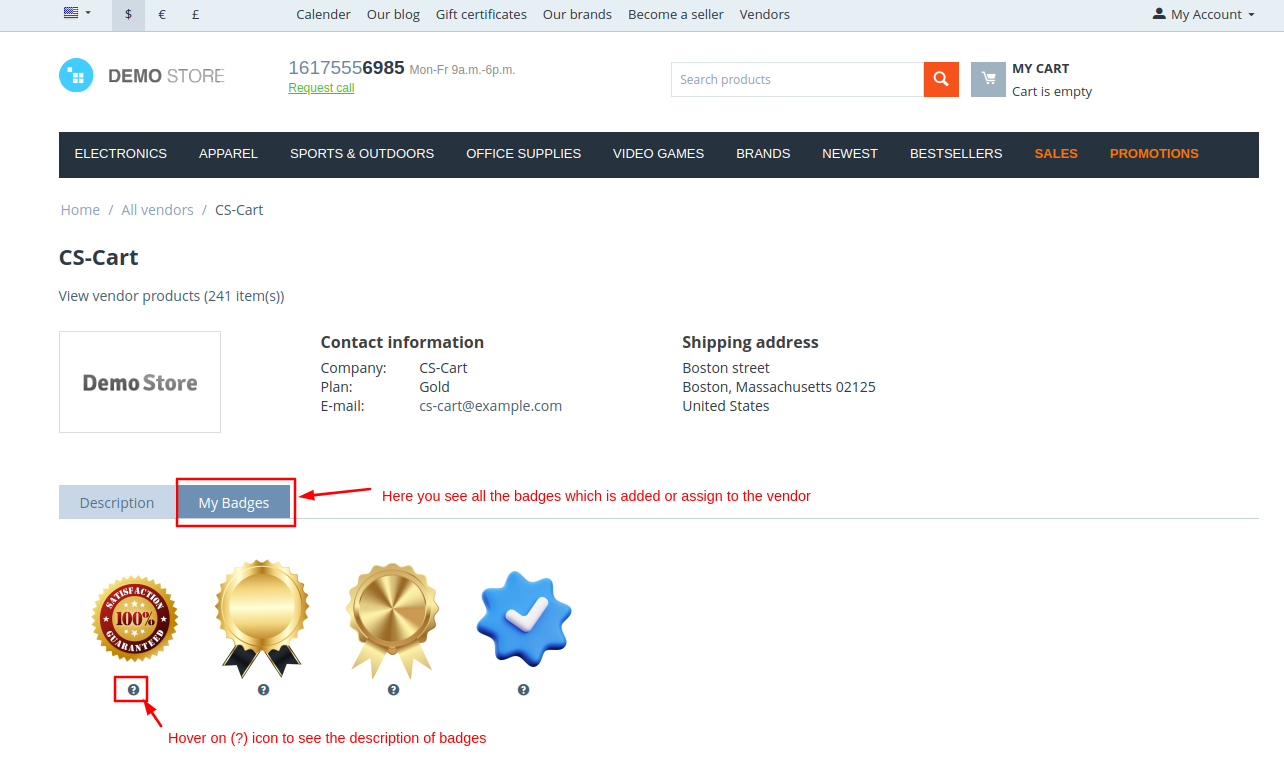Viewport: 1284px width, 781px height.
Task: Open View vendor products link
Action: 172,296
